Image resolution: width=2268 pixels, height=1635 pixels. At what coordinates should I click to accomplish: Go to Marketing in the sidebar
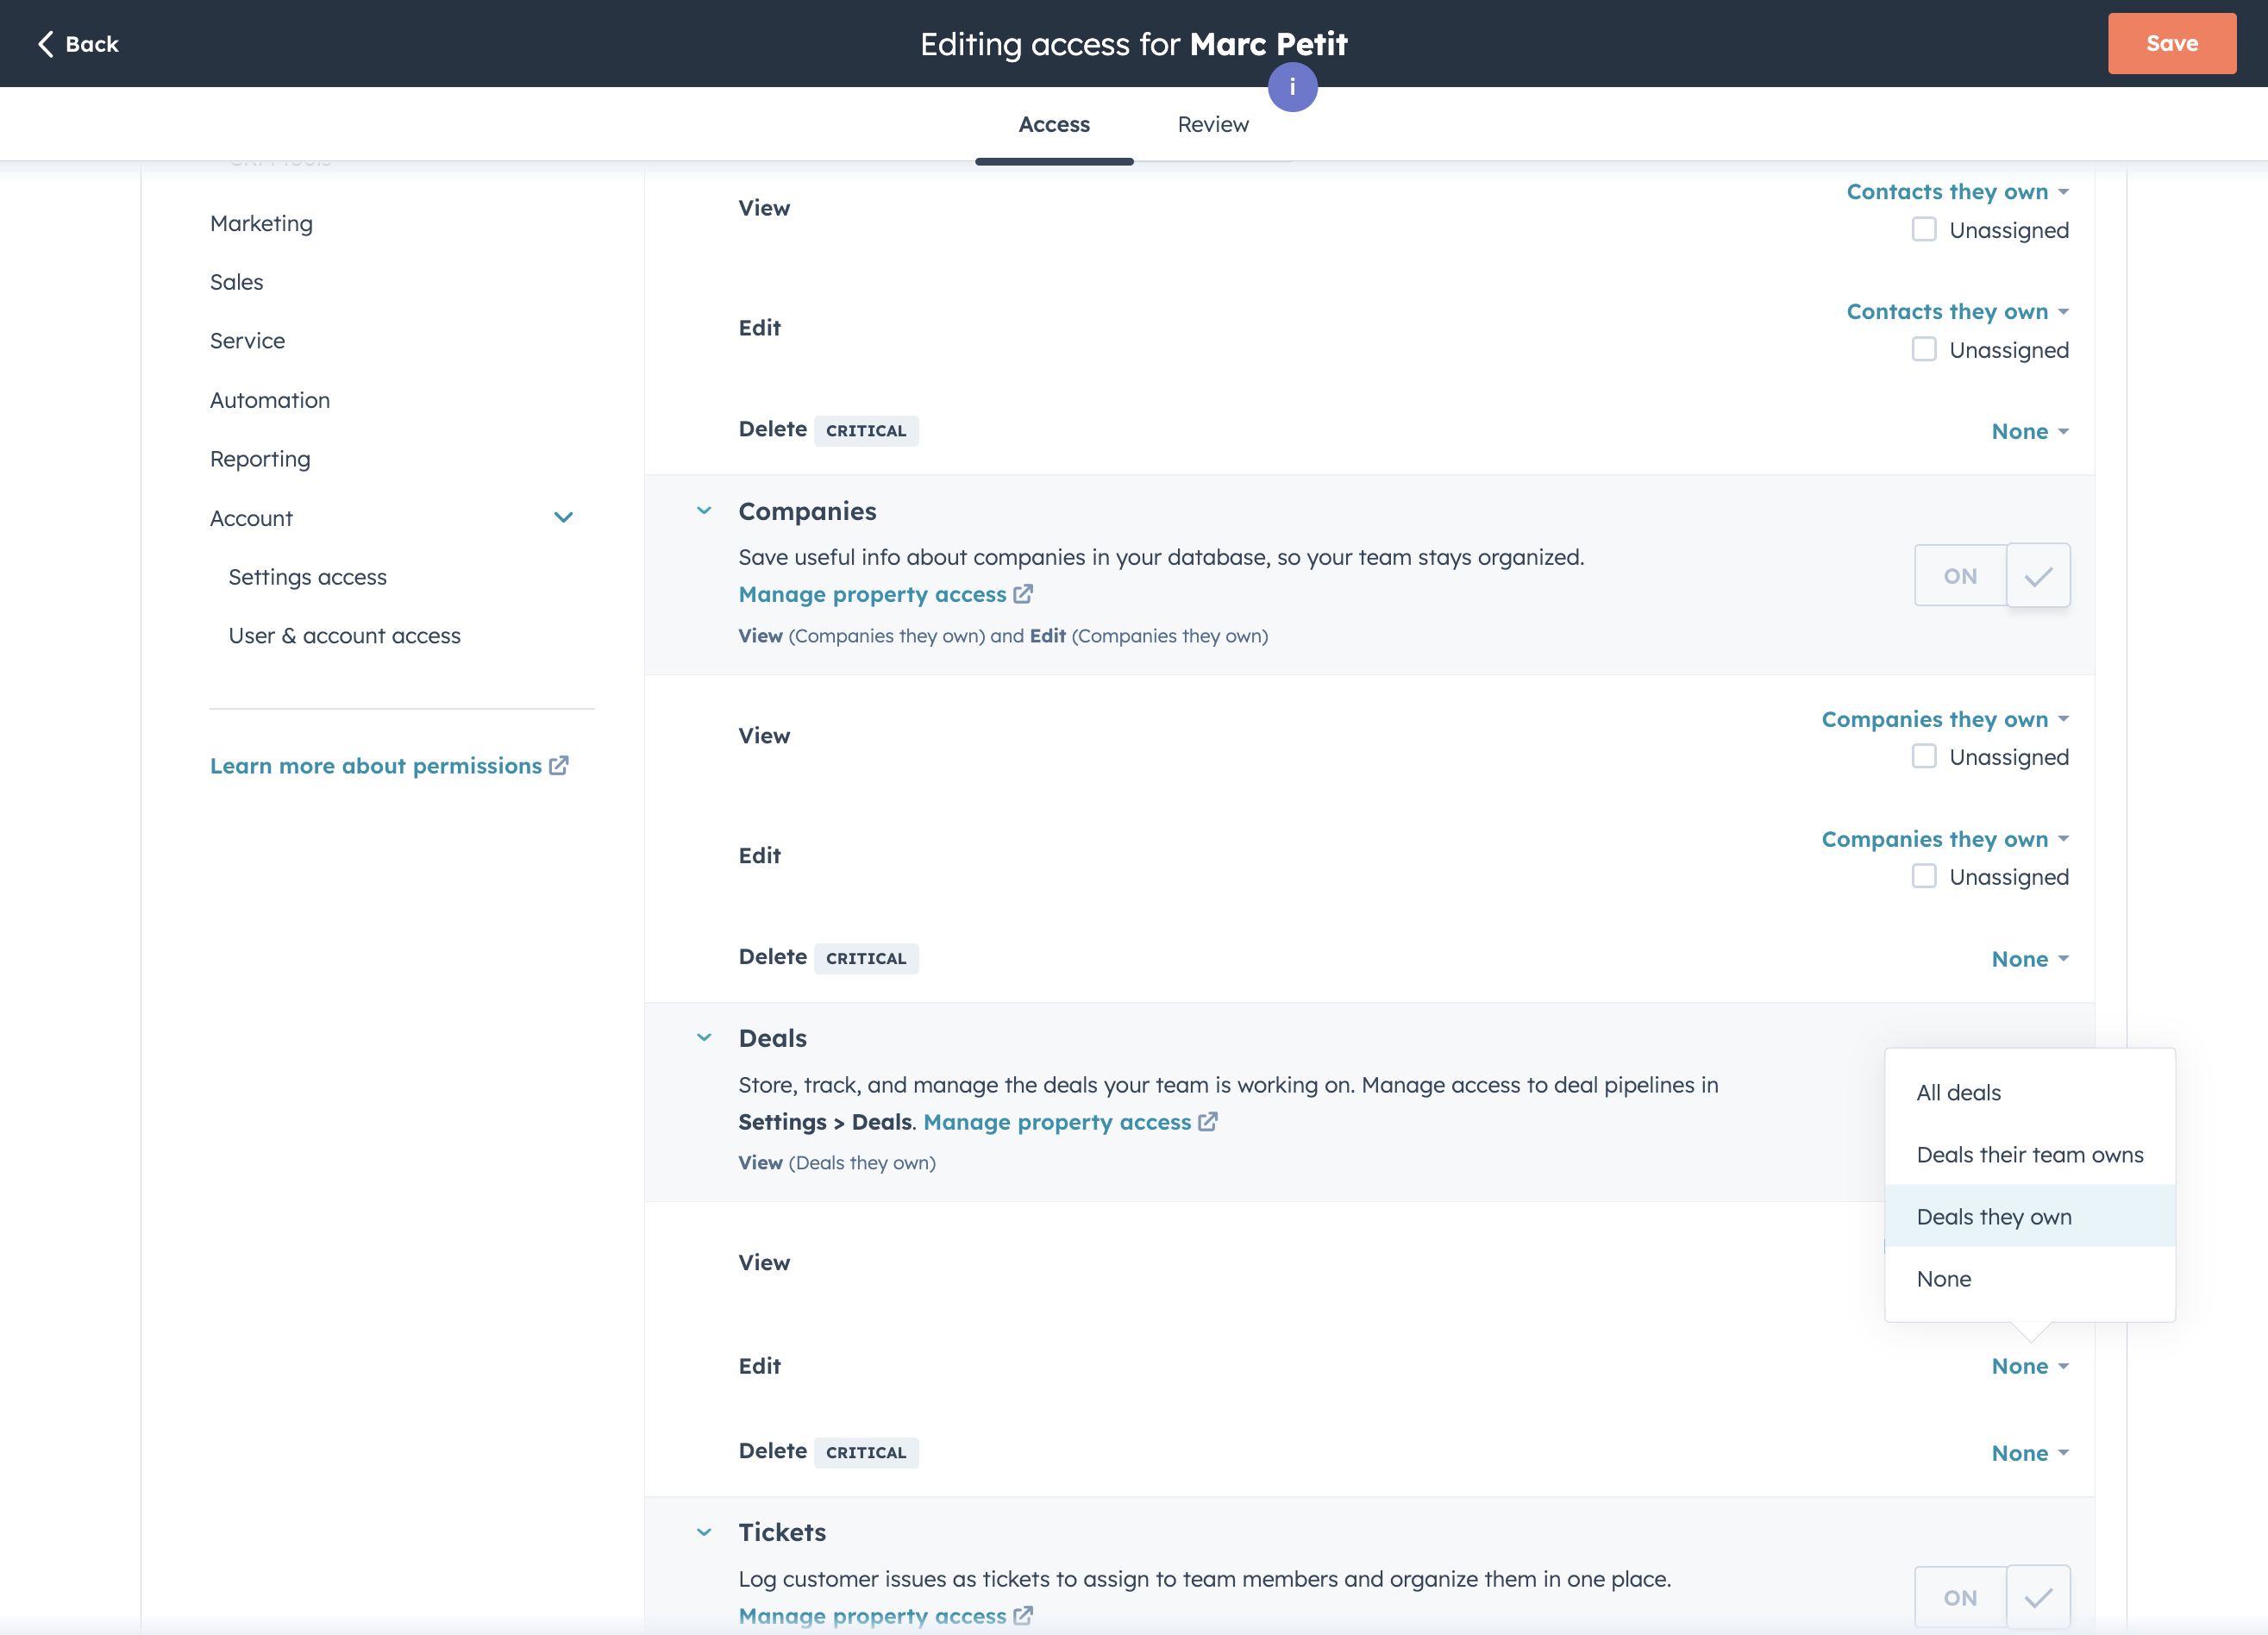tap(261, 224)
